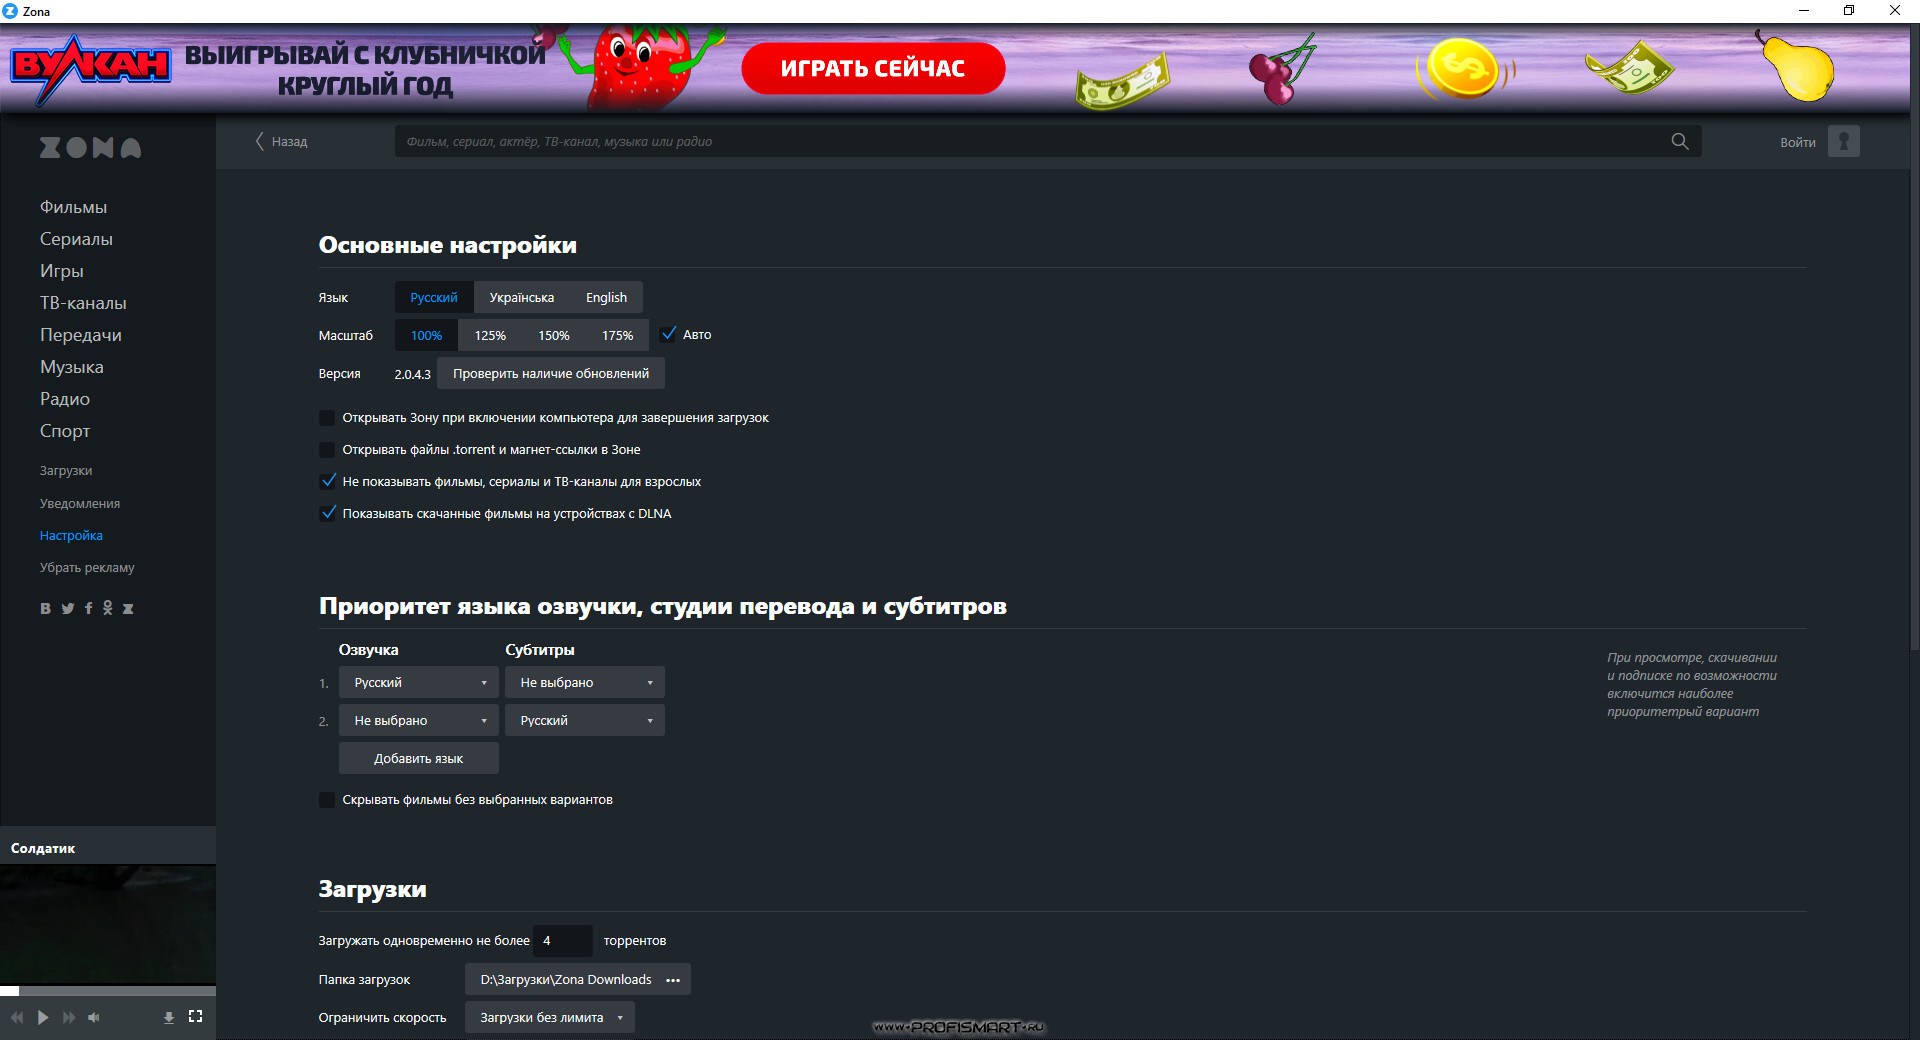Toggle the Авто scale checkbox
1920x1040 pixels.
669,334
